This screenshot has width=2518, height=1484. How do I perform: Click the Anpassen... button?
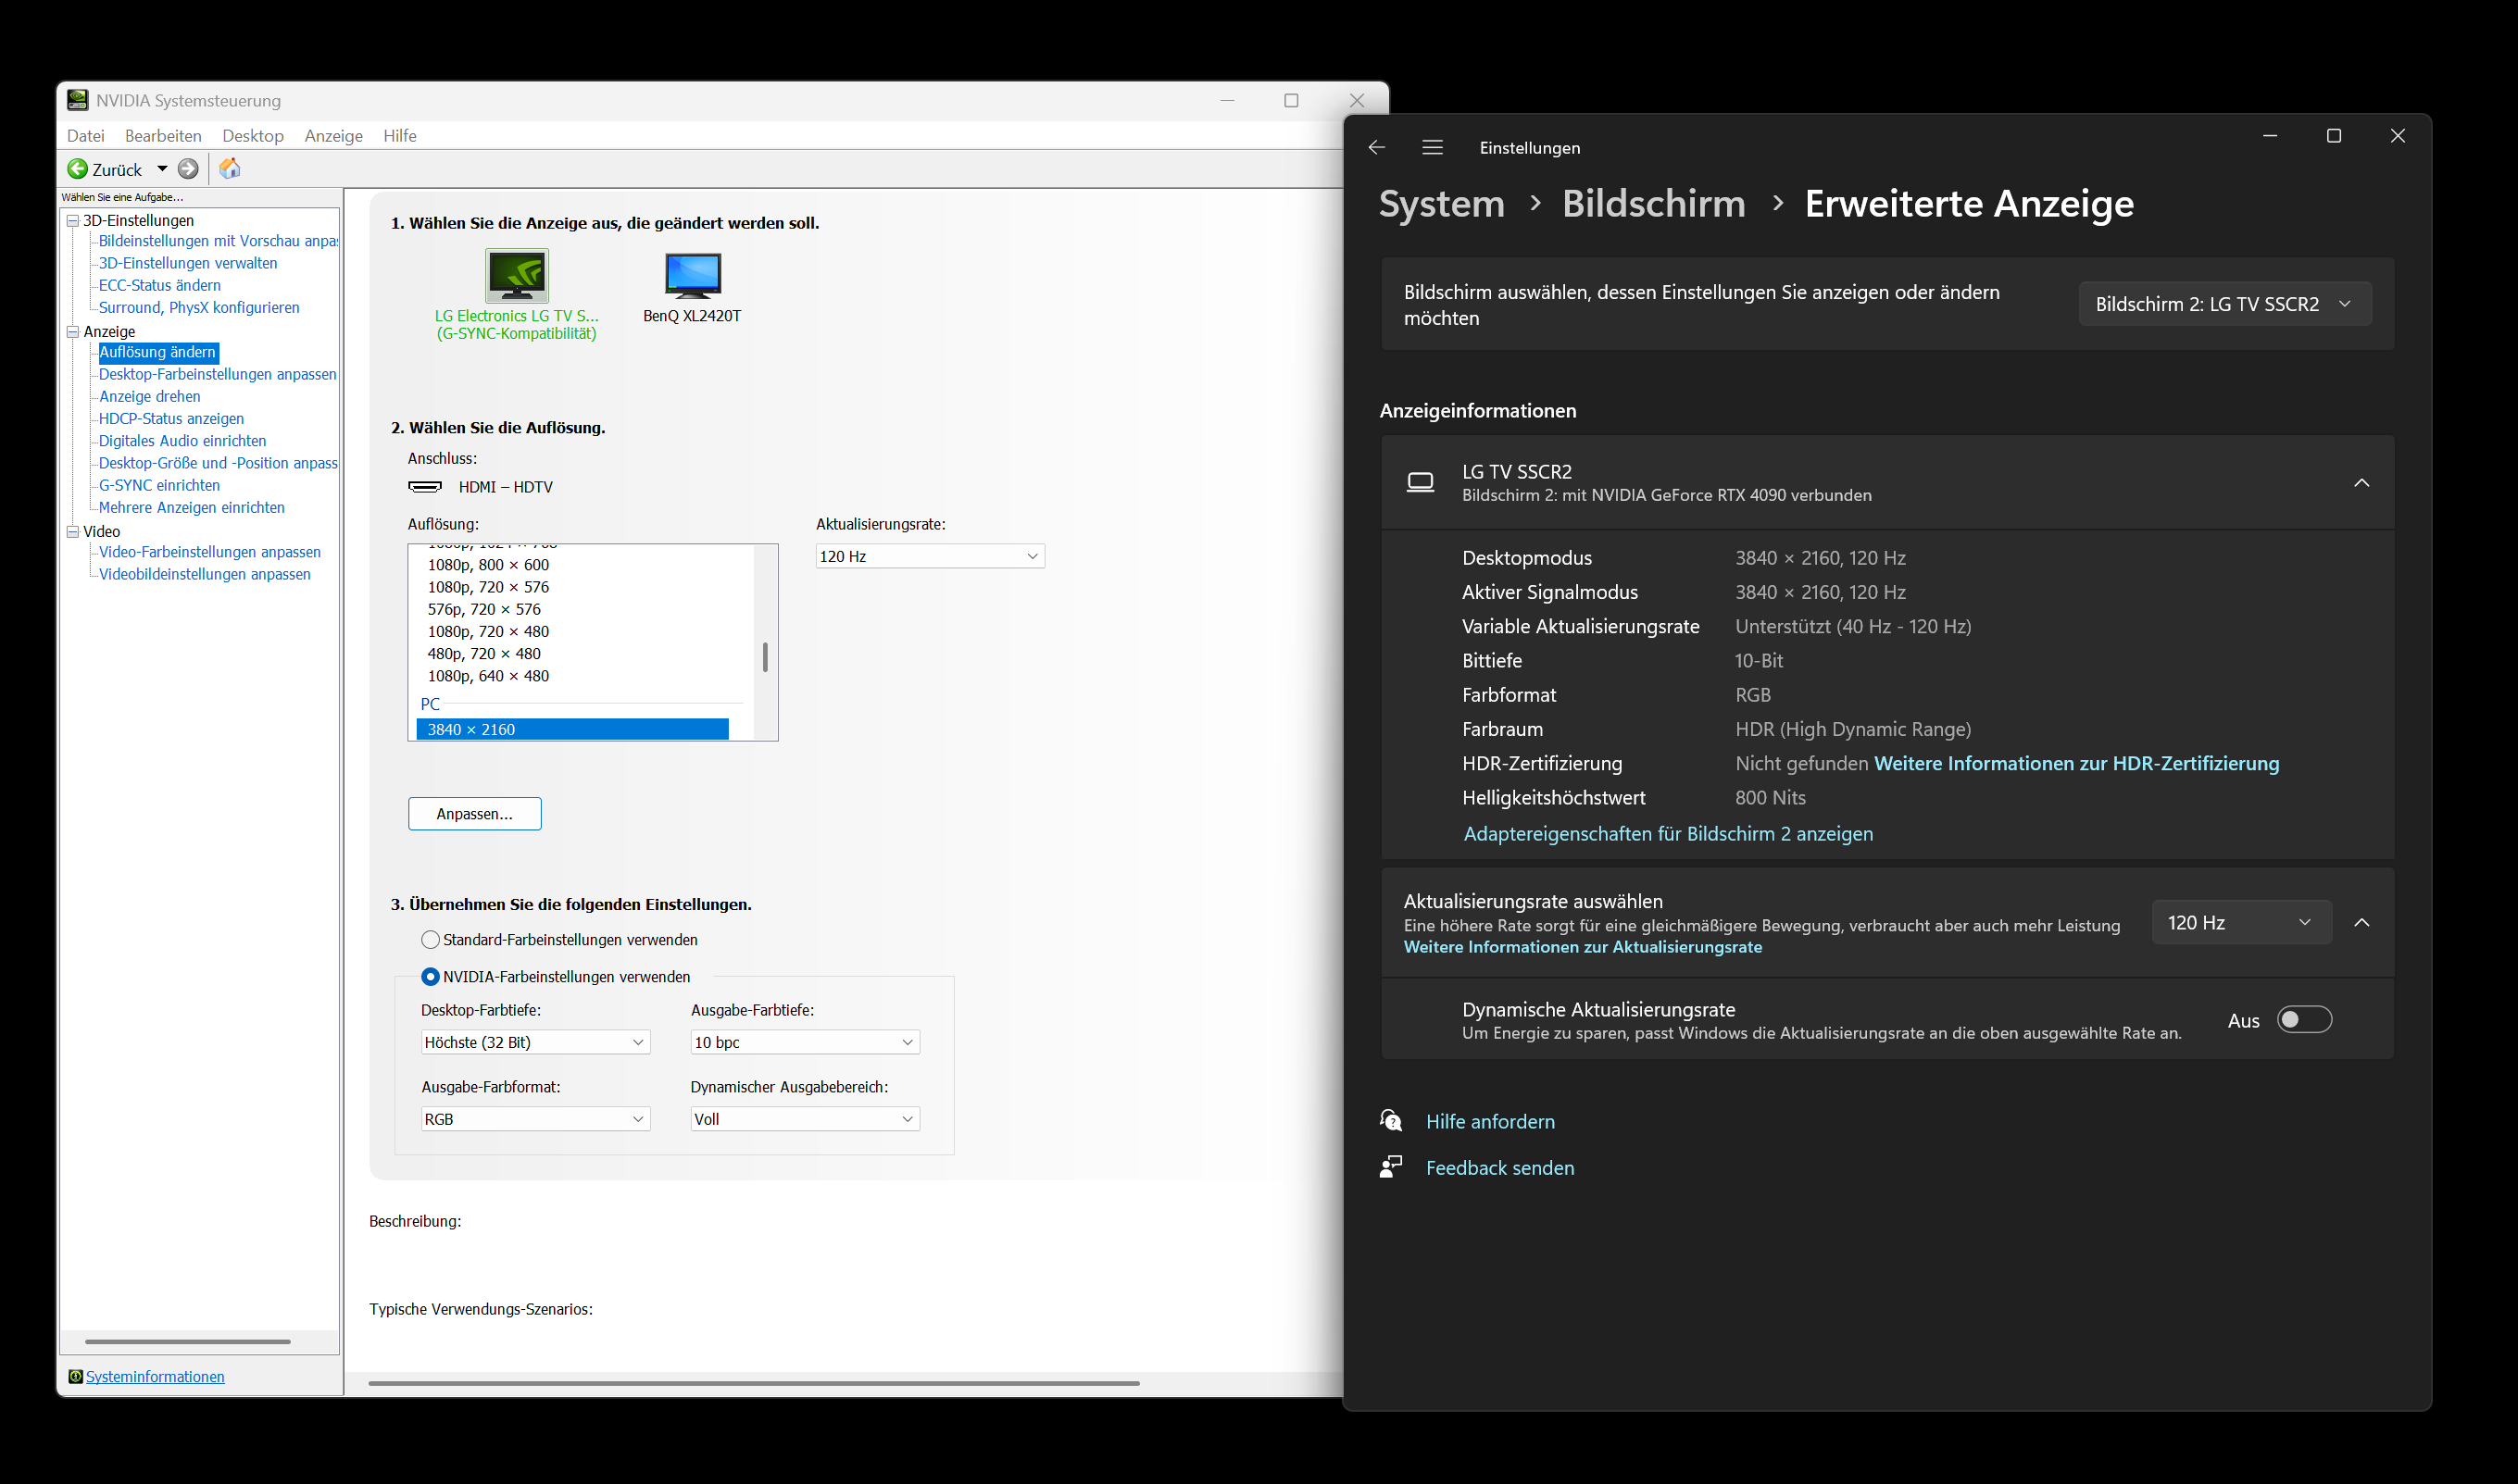click(474, 814)
